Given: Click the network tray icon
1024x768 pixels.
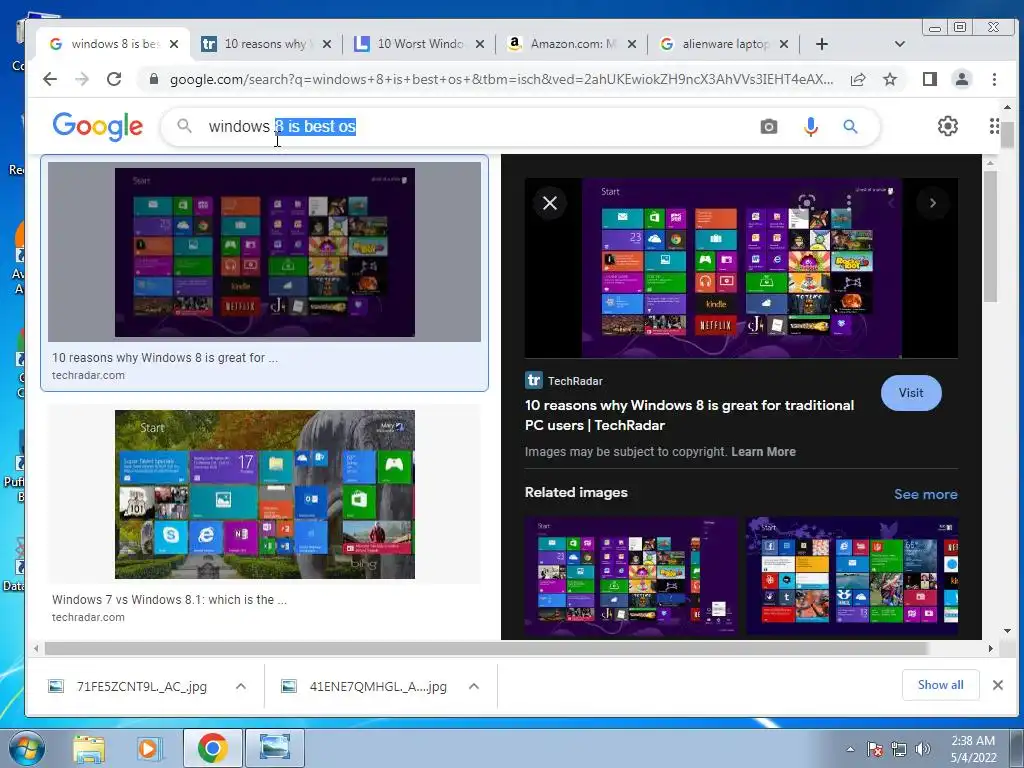Looking at the screenshot, I should click(899, 750).
